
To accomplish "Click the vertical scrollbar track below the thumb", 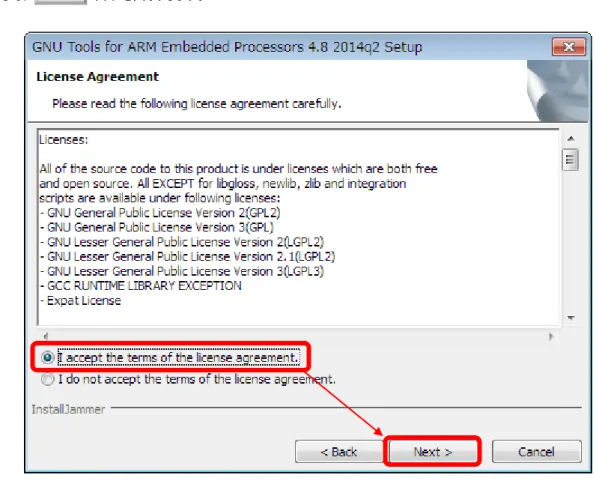I will 570,241.
